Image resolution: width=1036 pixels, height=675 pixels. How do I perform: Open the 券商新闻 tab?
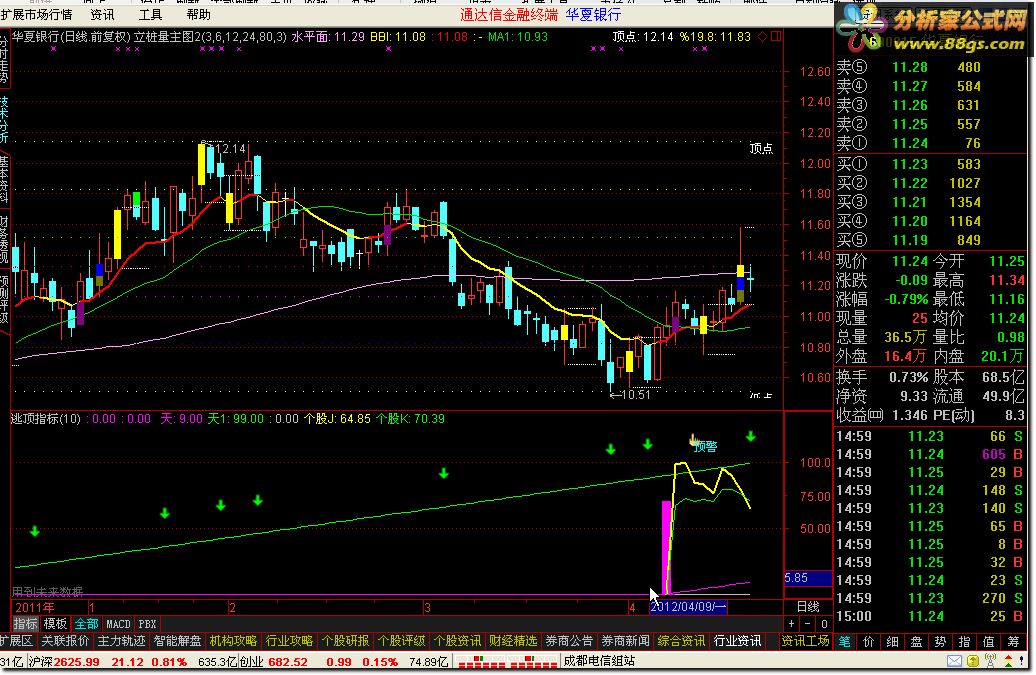(626, 641)
